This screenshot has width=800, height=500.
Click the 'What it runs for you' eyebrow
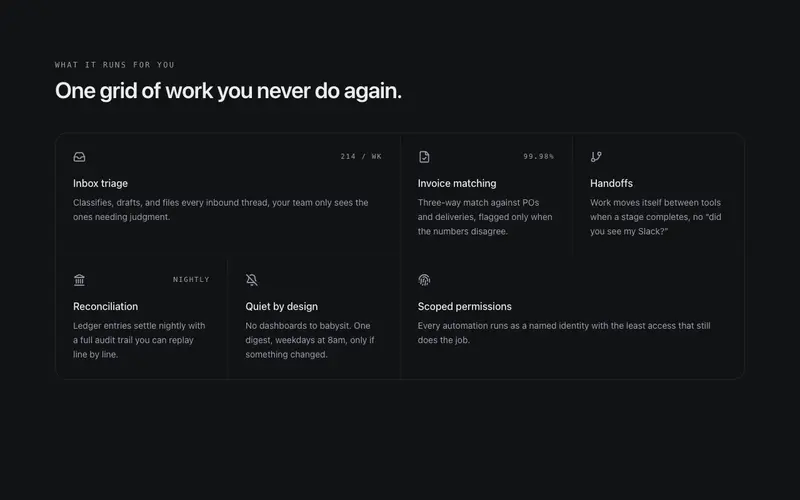[115, 65]
